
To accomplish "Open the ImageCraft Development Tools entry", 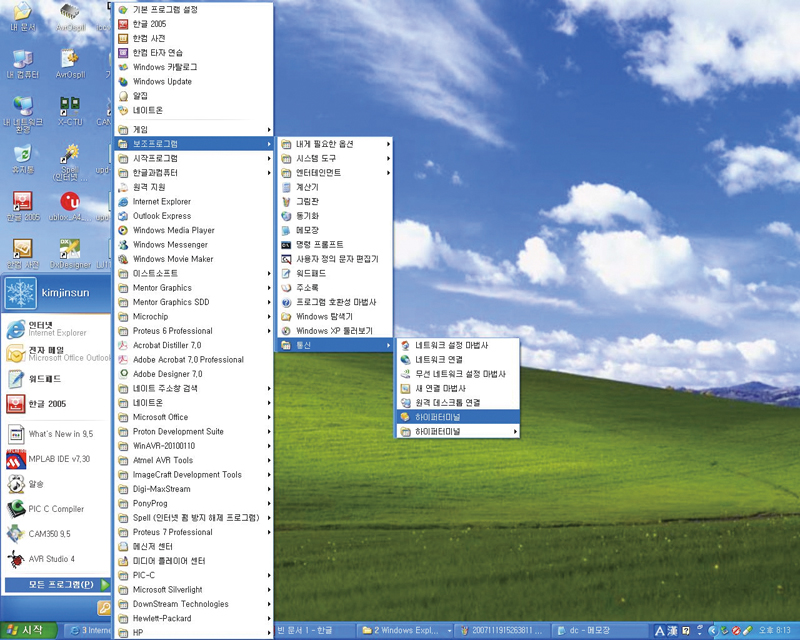I will click(x=194, y=475).
